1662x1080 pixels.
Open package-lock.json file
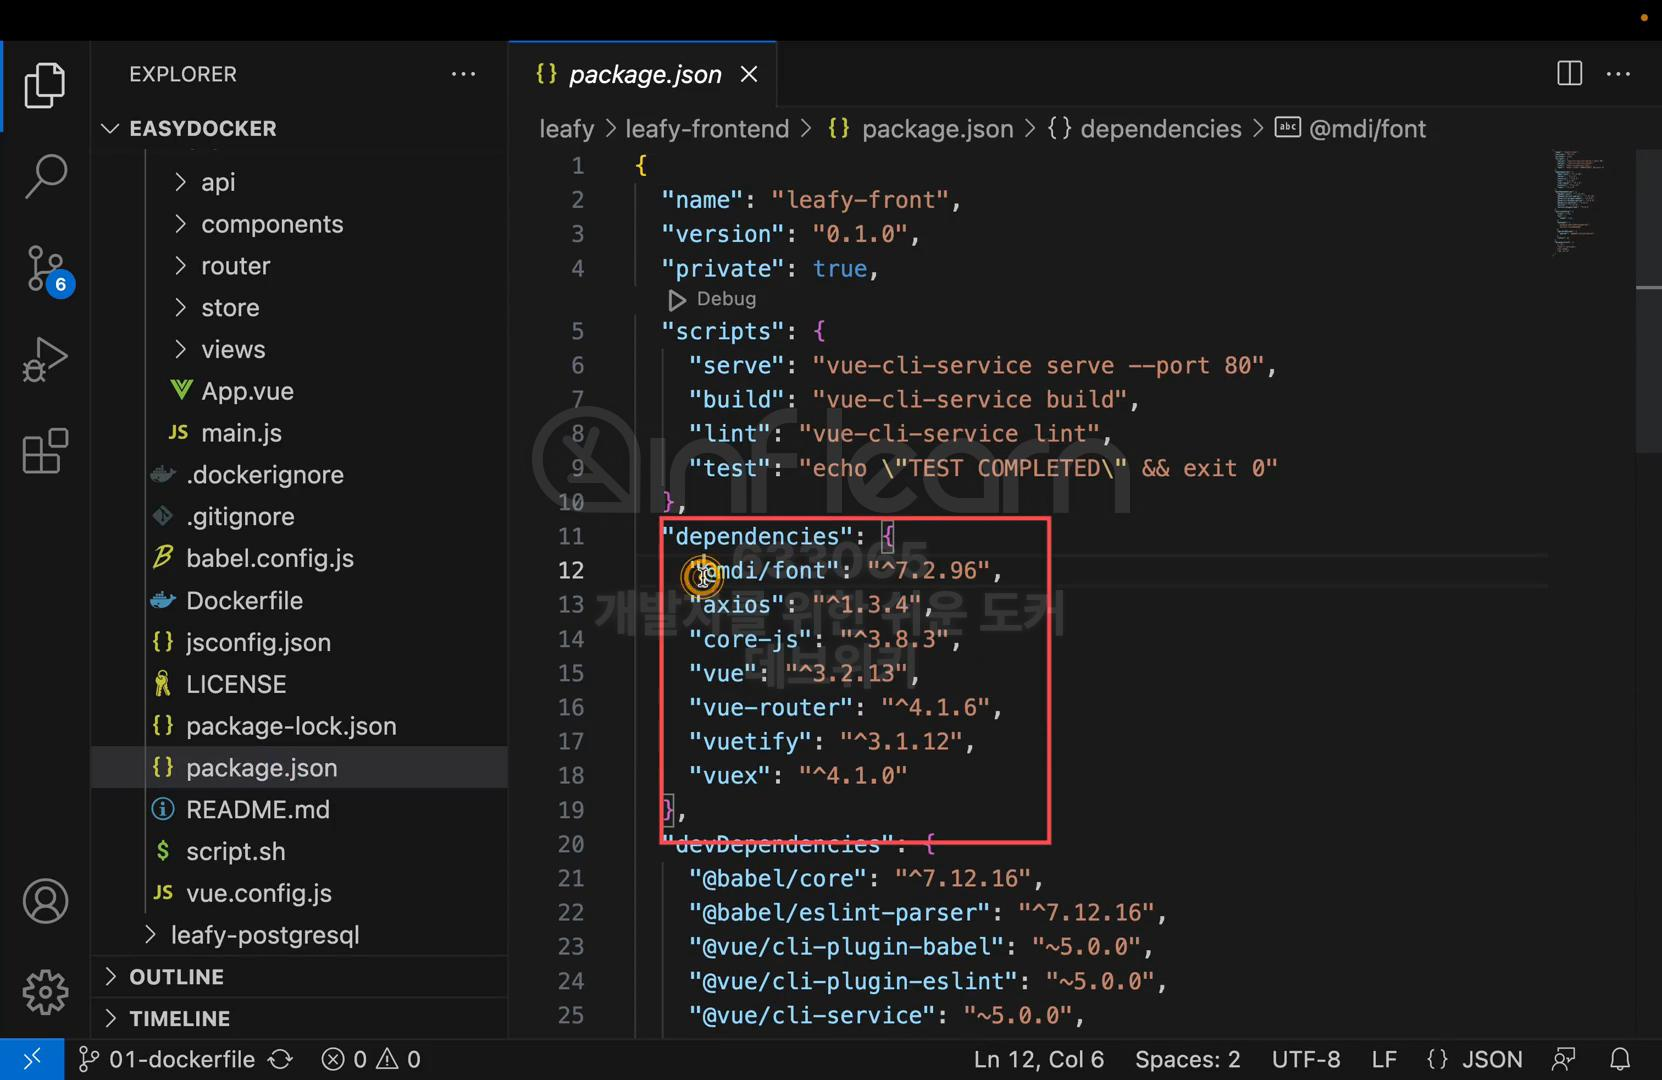[x=300, y=726]
